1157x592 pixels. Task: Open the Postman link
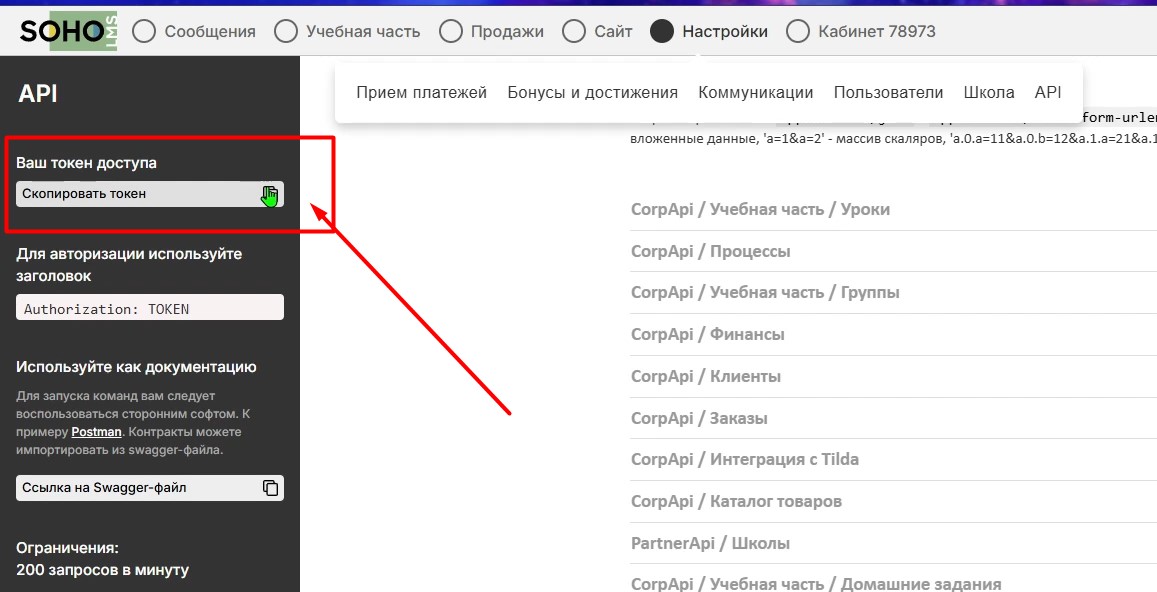pyautogui.click(x=96, y=432)
